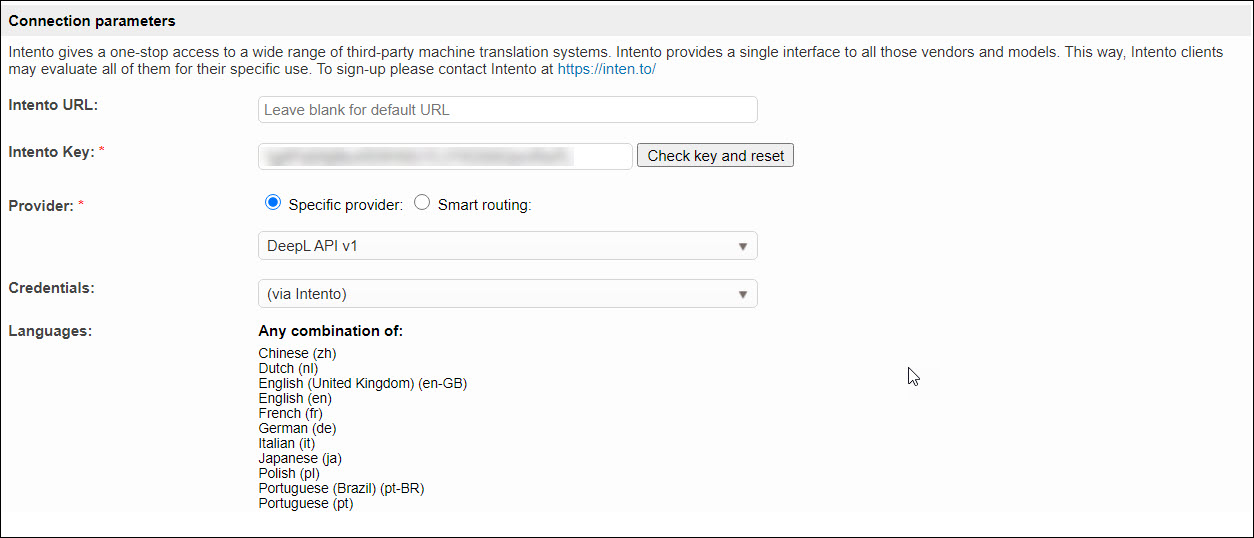Open the https://inten.to/ link

tap(606, 70)
